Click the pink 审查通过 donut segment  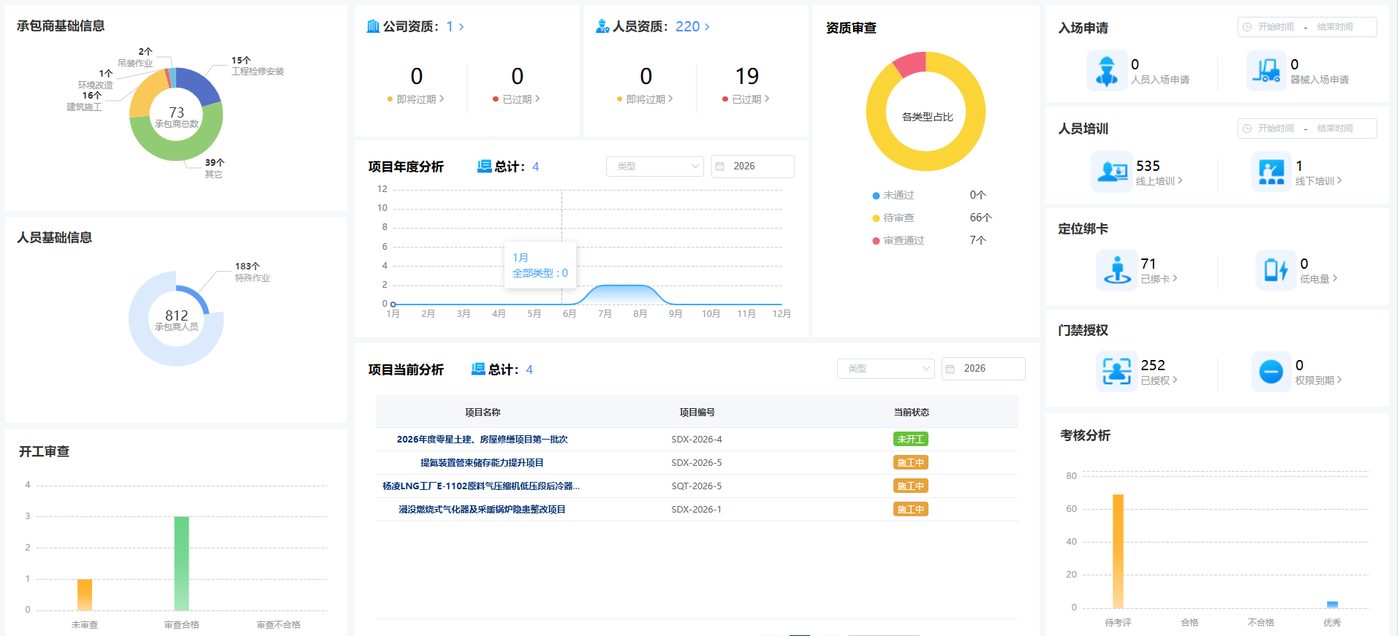910,66
